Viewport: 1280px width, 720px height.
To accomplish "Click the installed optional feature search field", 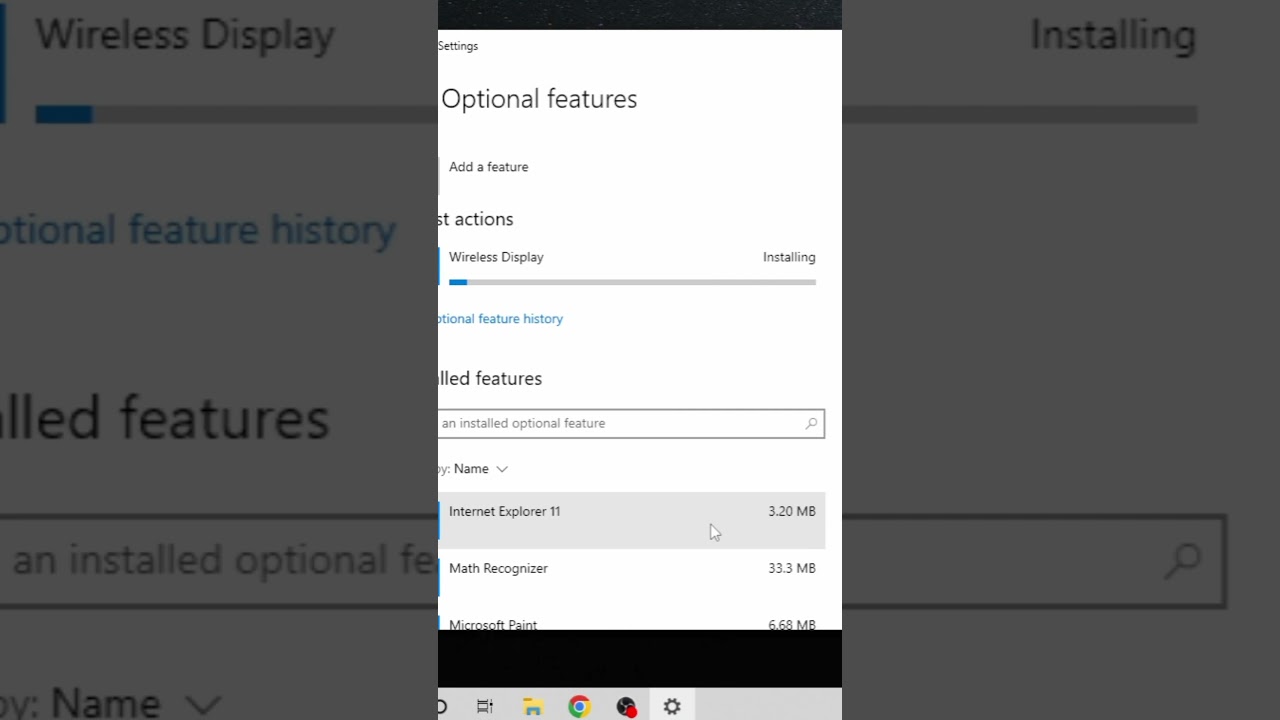I will [x=631, y=424].
